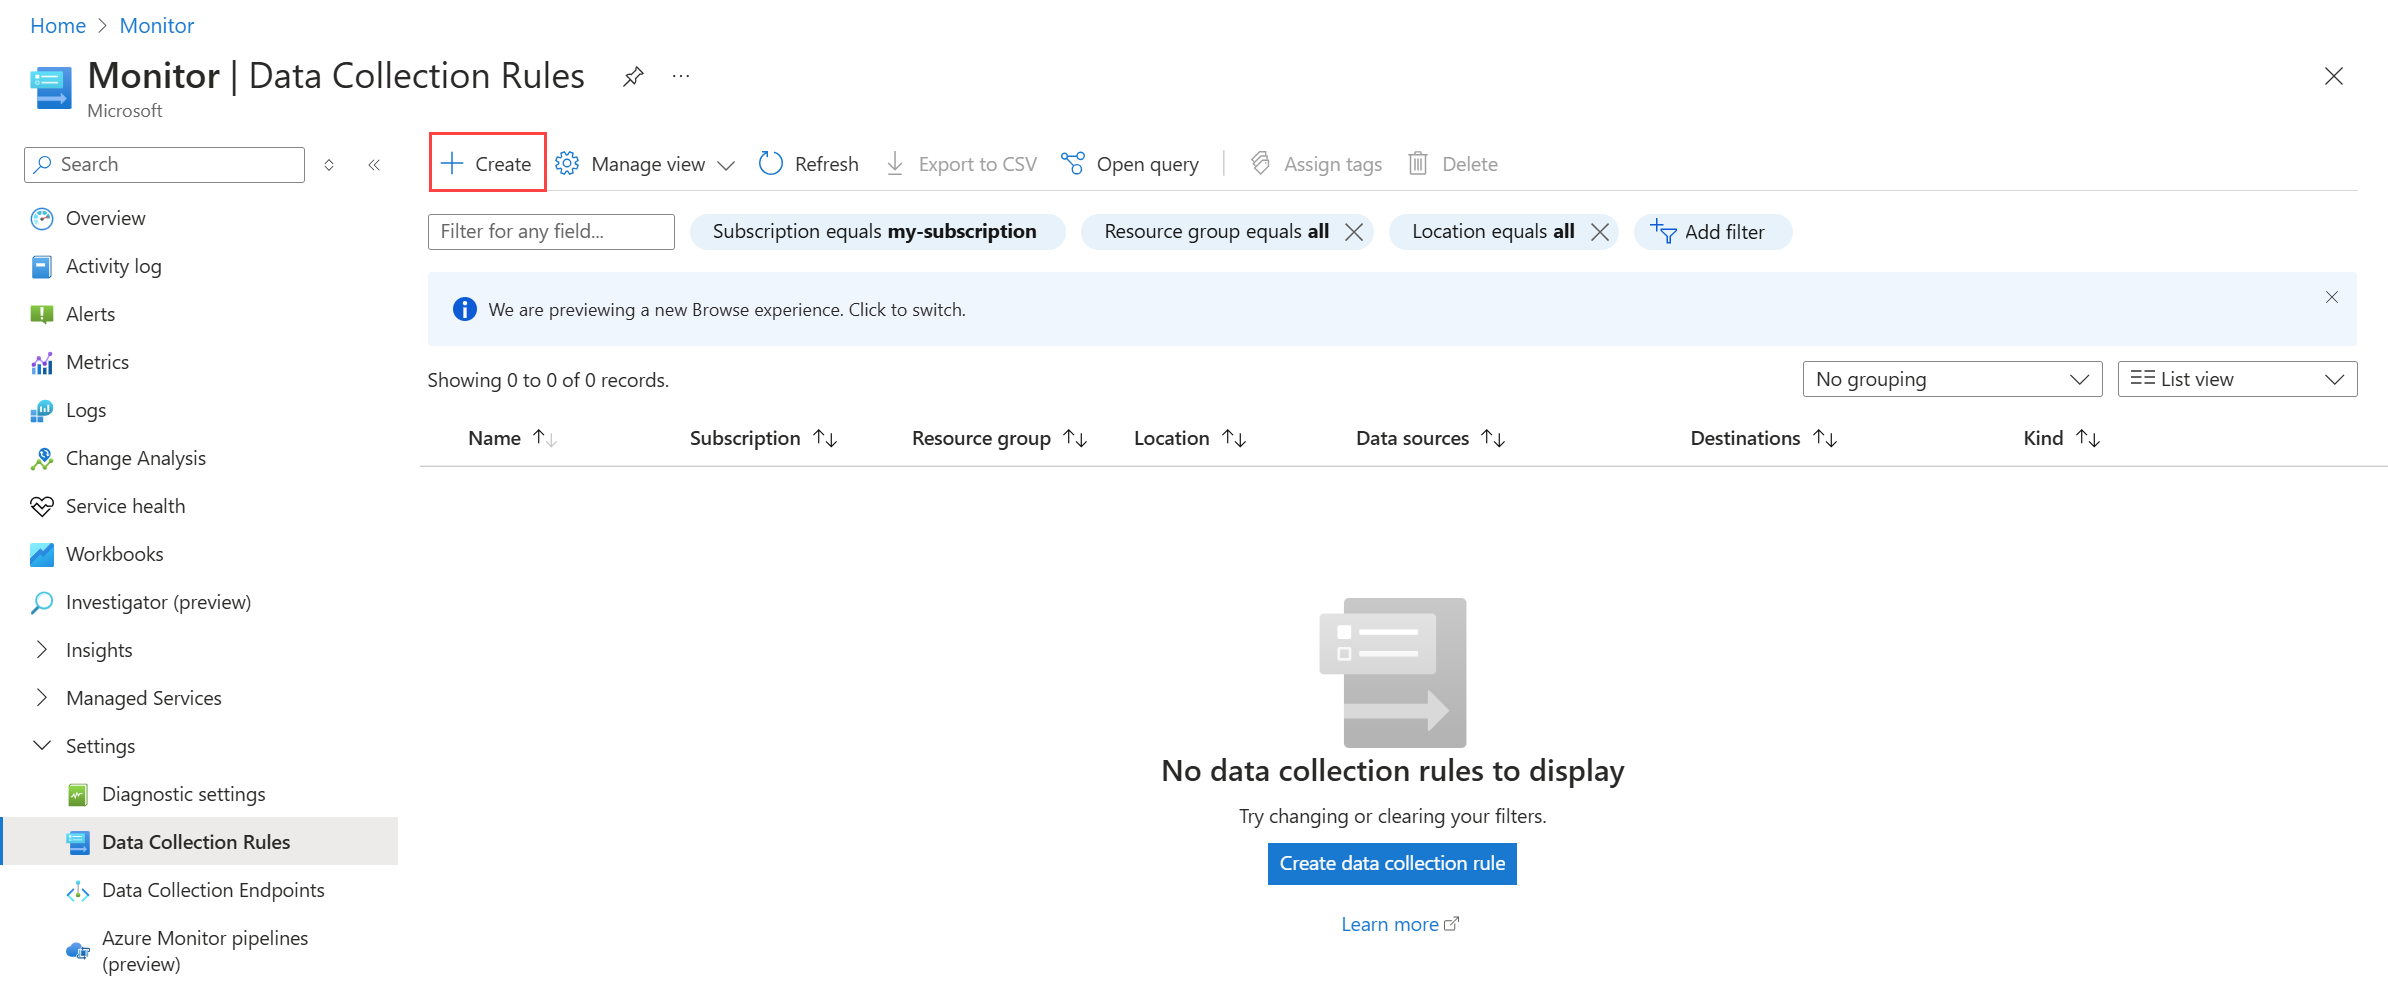Click the Delete toolbar button
This screenshot has width=2388, height=988.
[x=1453, y=164]
